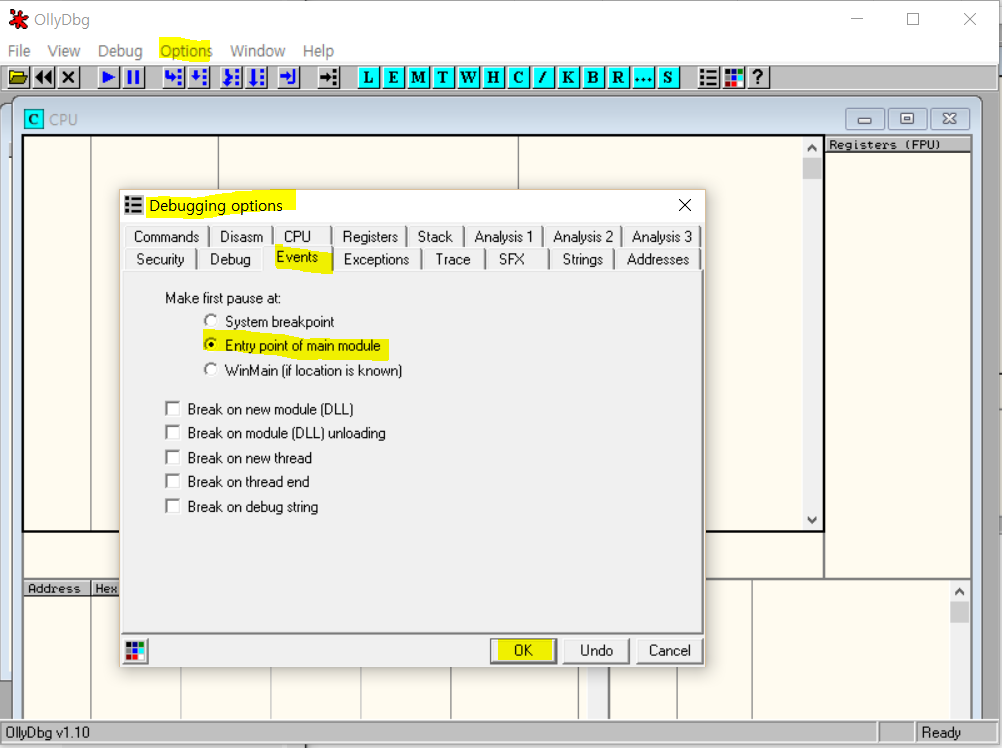This screenshot has height=748, width=1002.
Task: Open the Debug menu
Action: tap(120, 51)
